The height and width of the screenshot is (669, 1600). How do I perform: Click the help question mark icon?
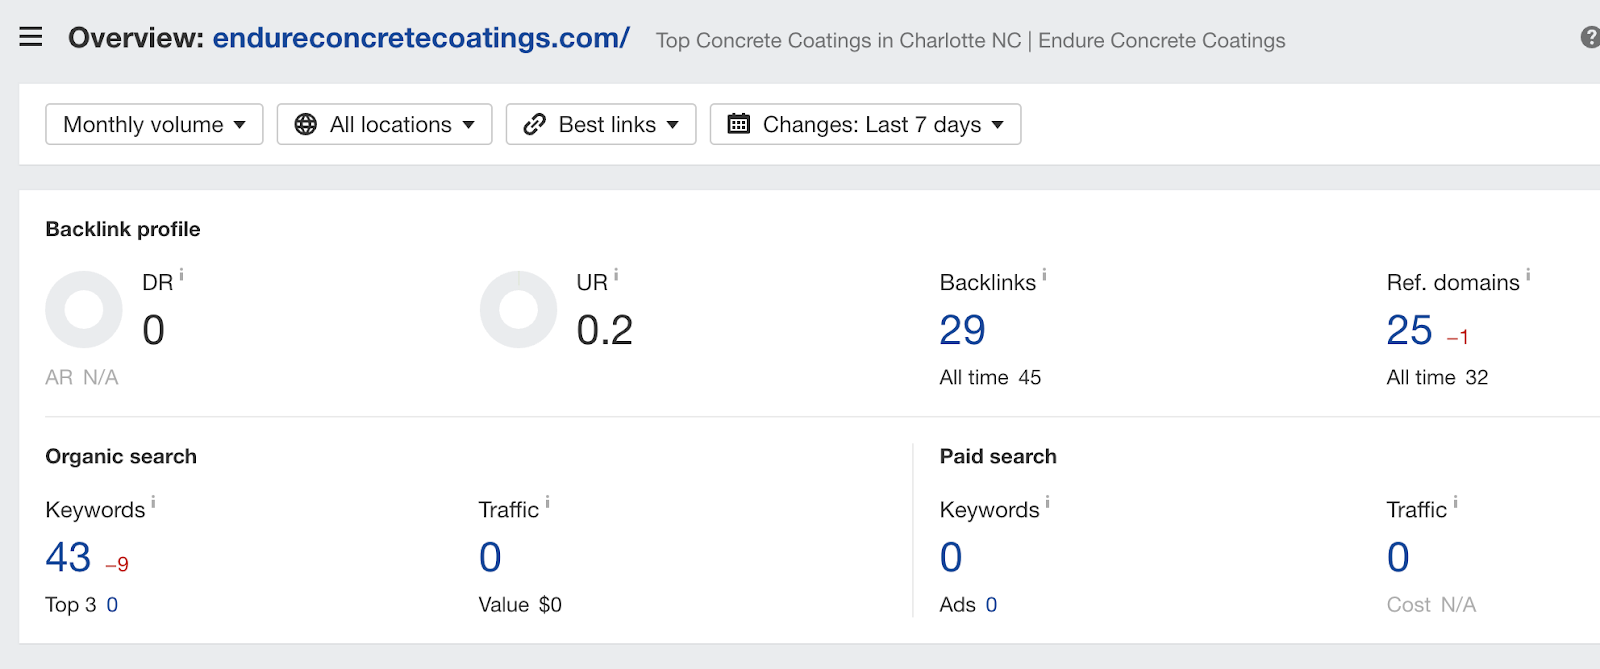(x=1590, y=38)
